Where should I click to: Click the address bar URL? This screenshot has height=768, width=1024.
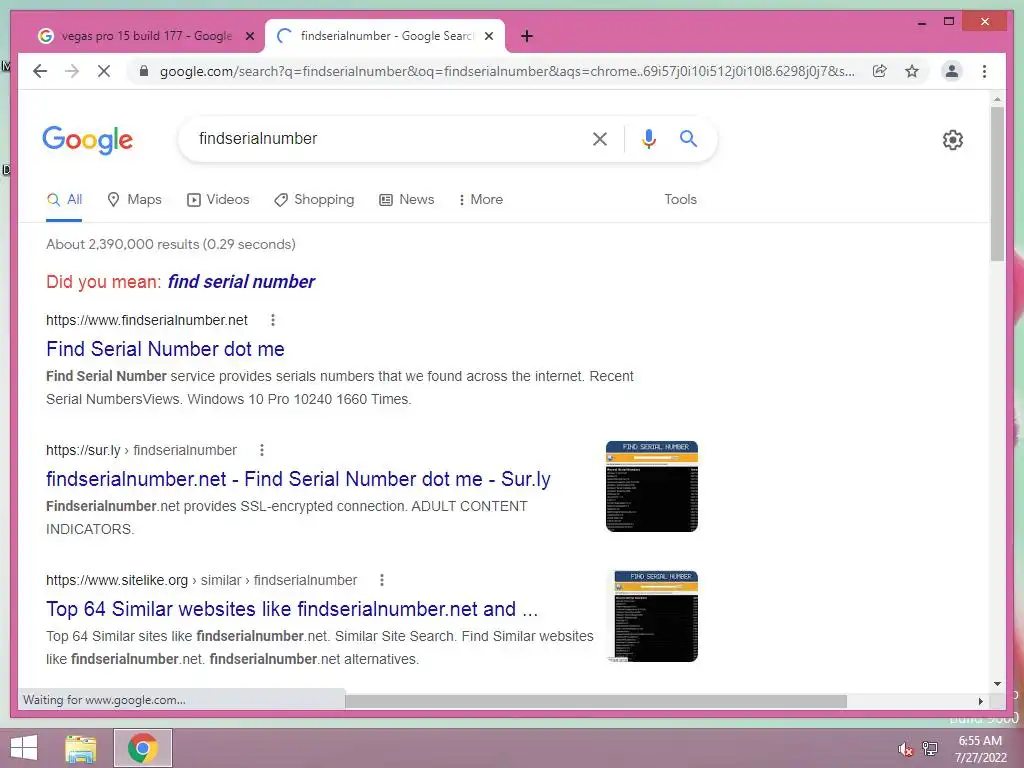(x=507, y=71)
